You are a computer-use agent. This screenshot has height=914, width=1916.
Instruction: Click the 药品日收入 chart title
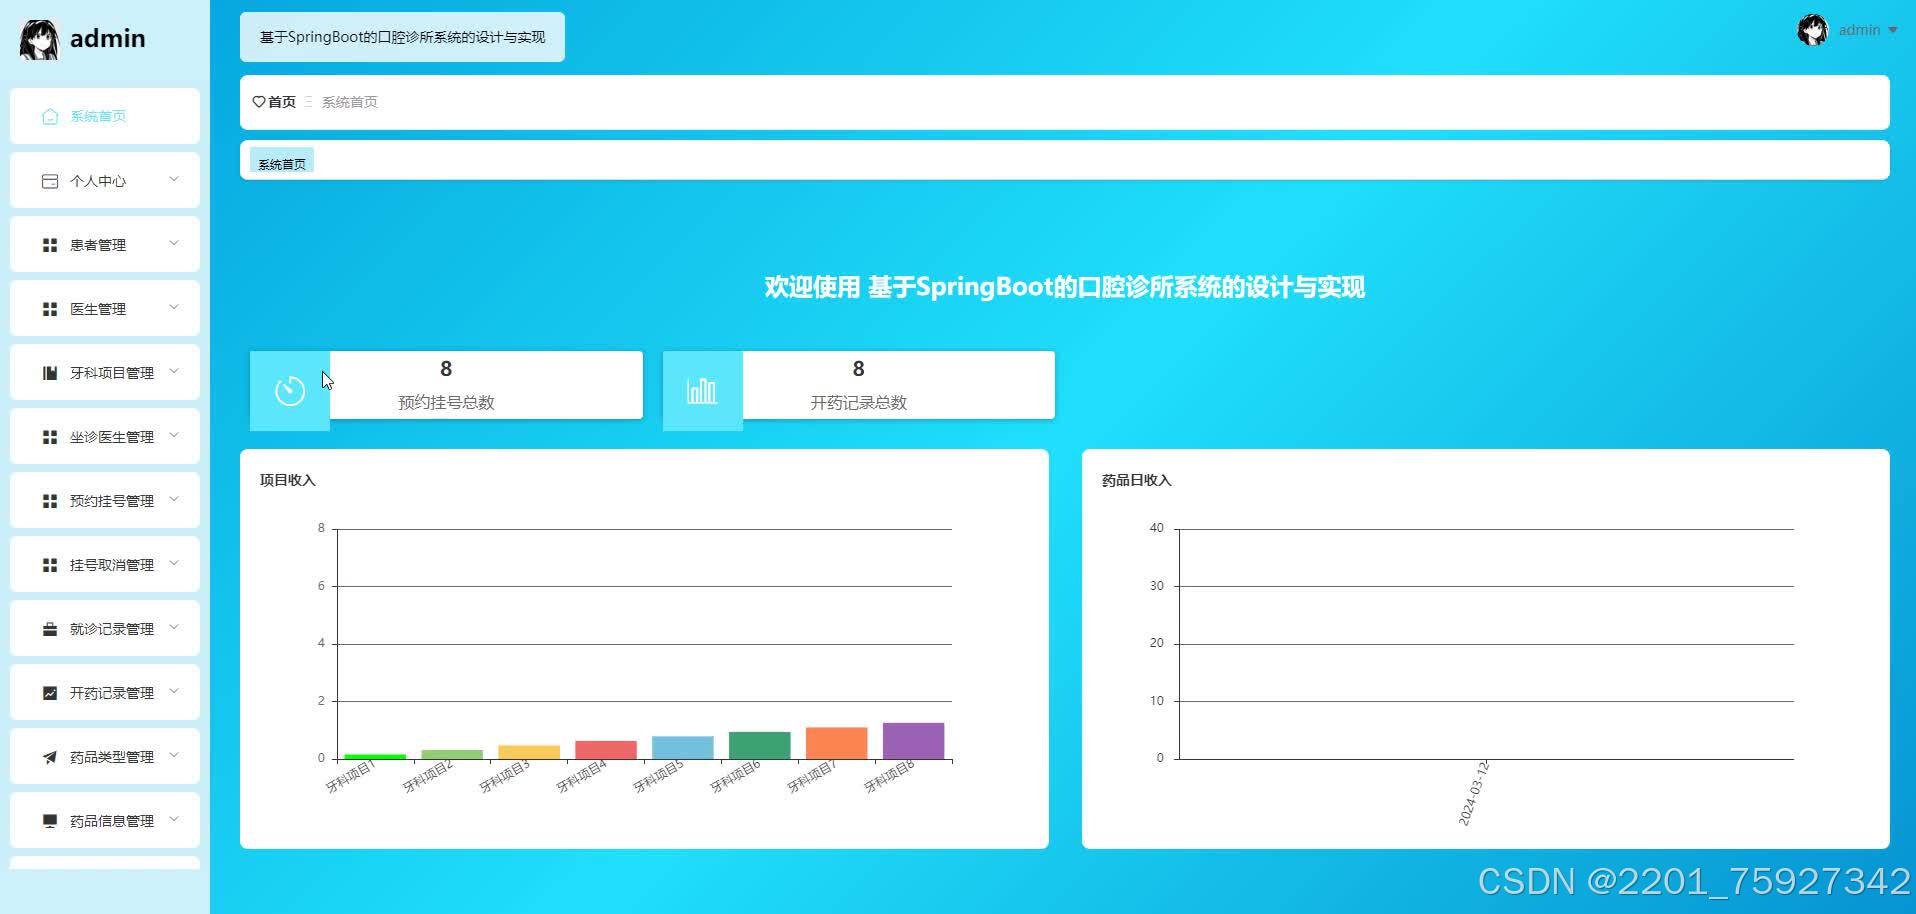[x=1136, y=480]
